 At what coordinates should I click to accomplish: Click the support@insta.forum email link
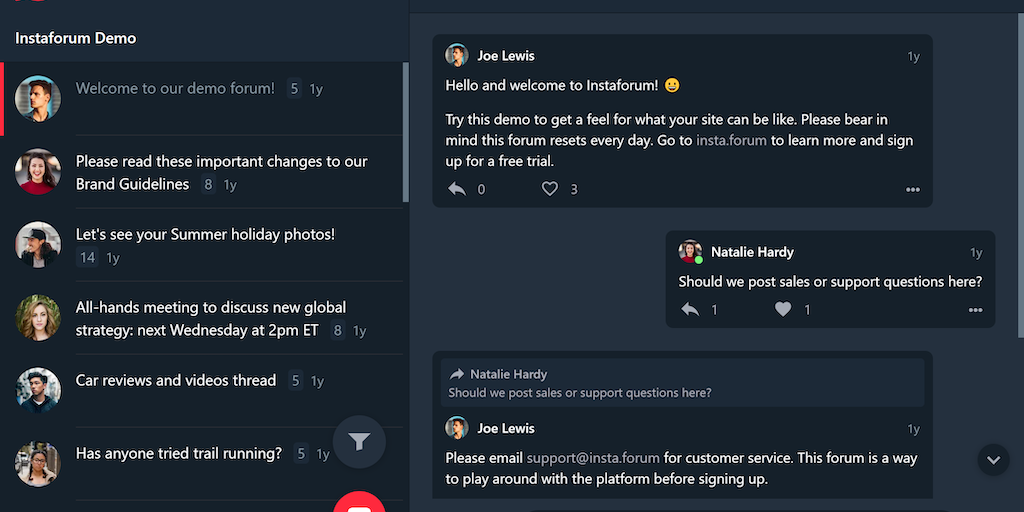pos(593,459)
